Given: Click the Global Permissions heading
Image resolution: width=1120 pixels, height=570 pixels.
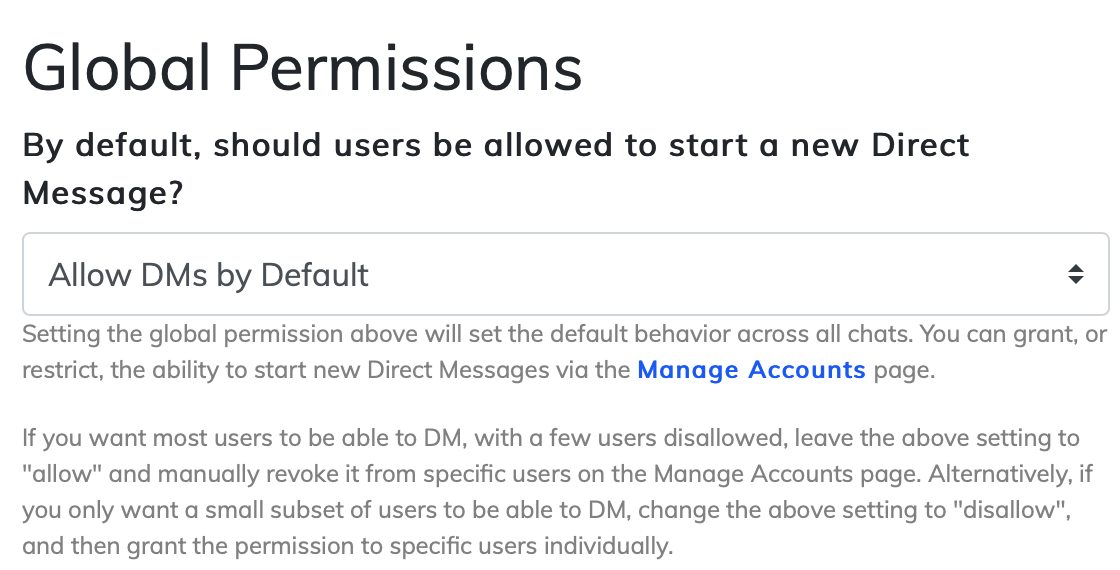Looking at the screenshot, I should click(x=302, y=68).
